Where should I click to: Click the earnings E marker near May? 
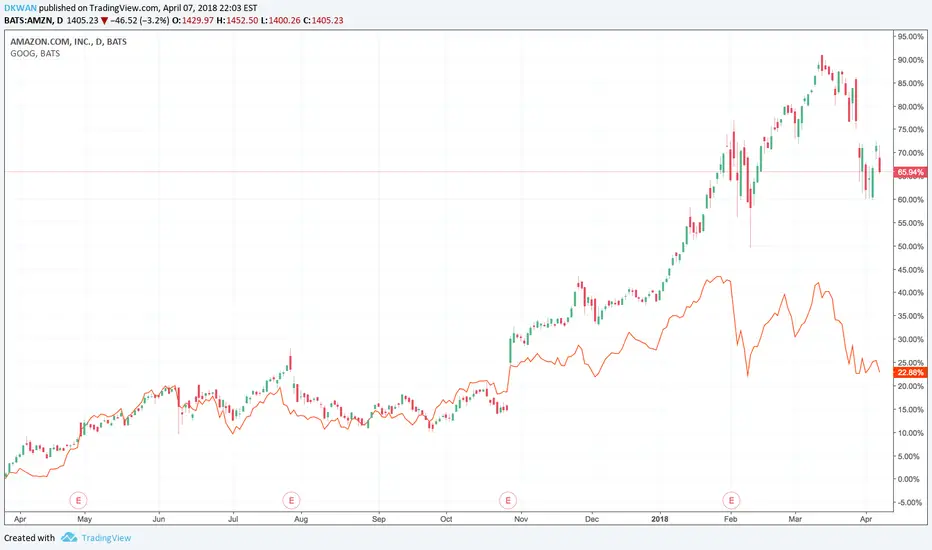tap(78, 501)
